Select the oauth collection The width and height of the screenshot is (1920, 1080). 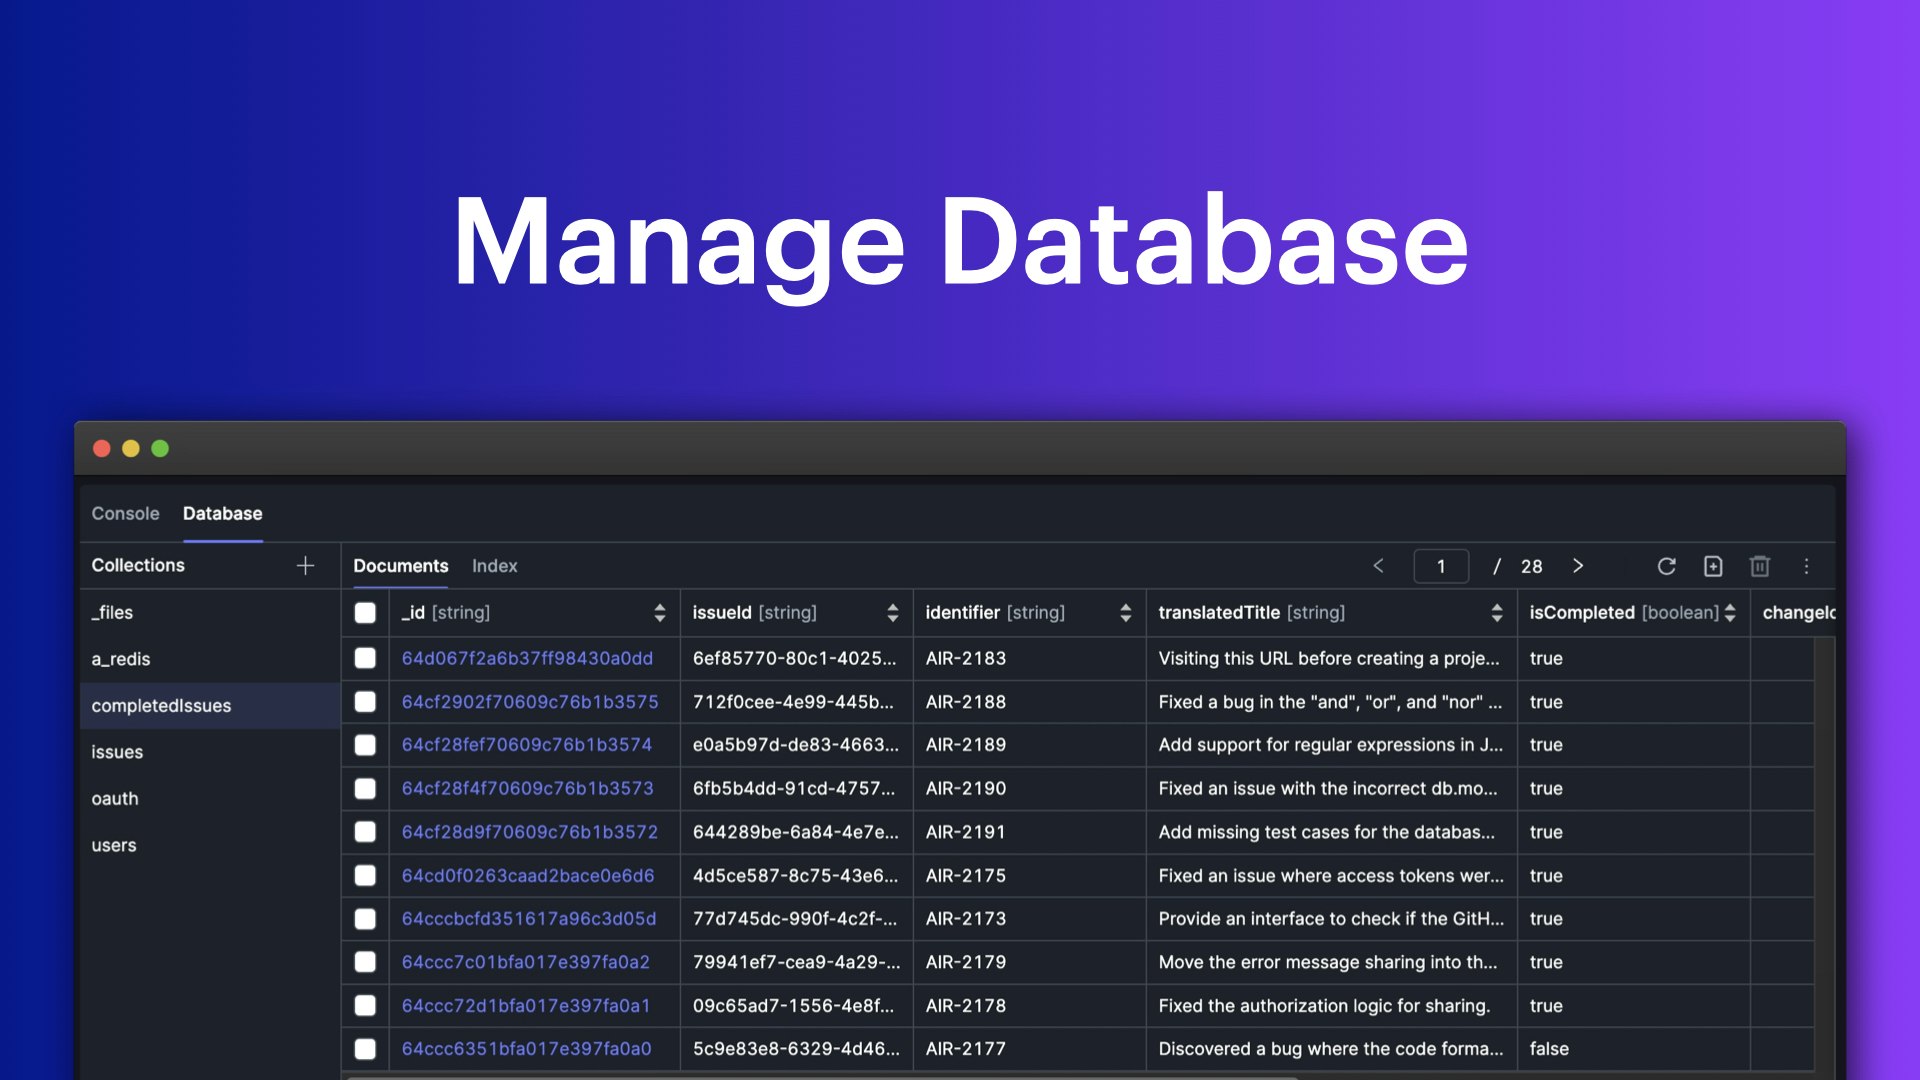point(210,799)
